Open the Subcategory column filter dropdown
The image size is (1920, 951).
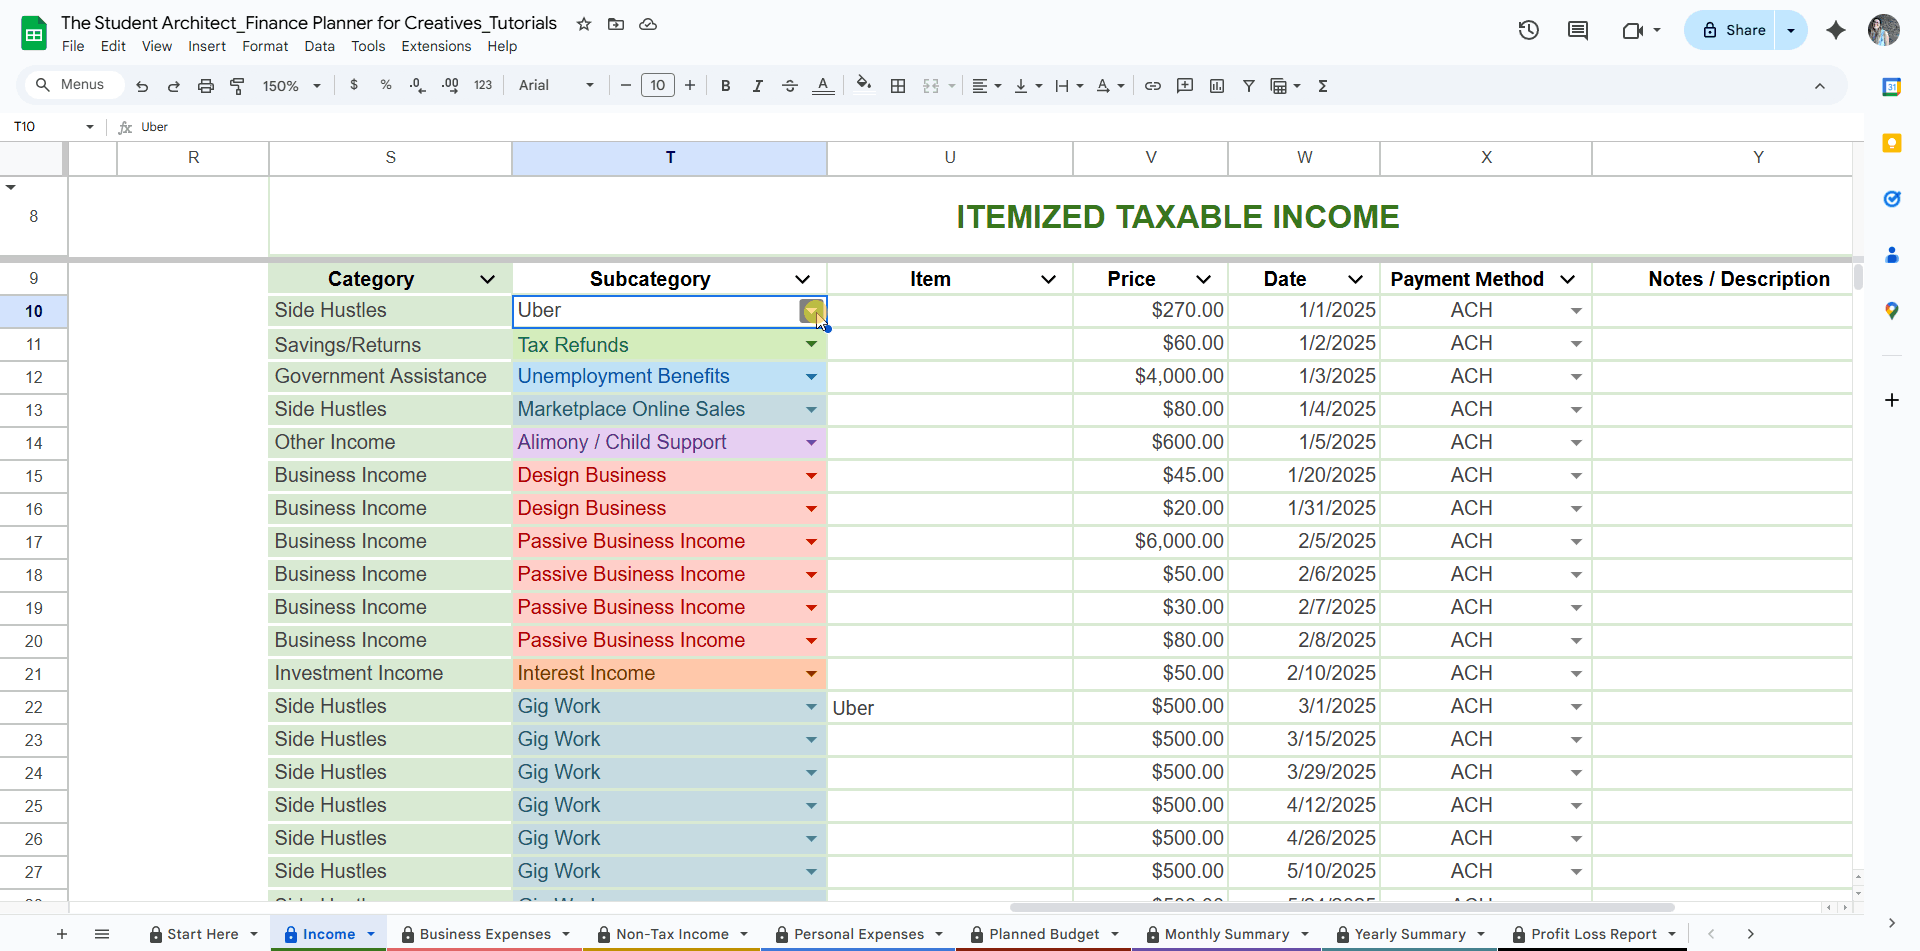tap(802, 279)
